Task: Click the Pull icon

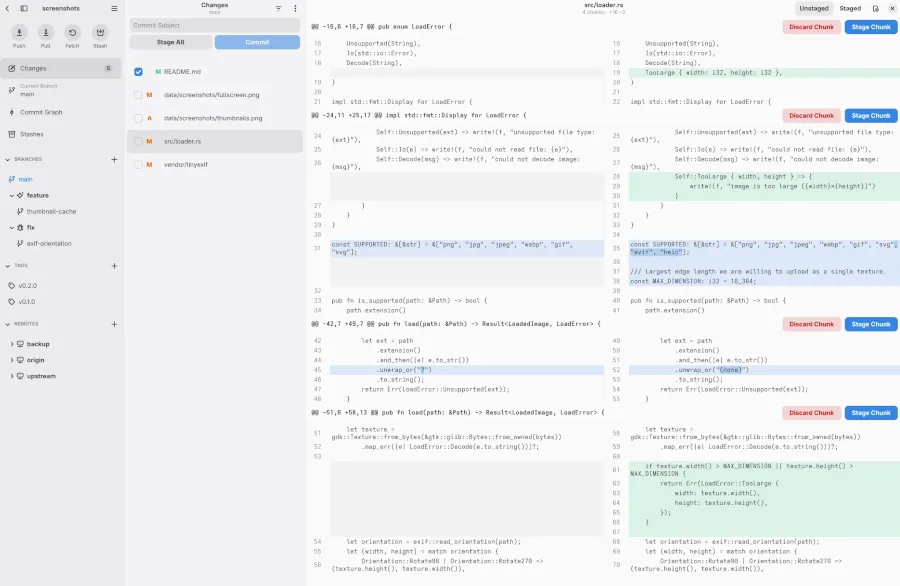Action: point(45,33)
